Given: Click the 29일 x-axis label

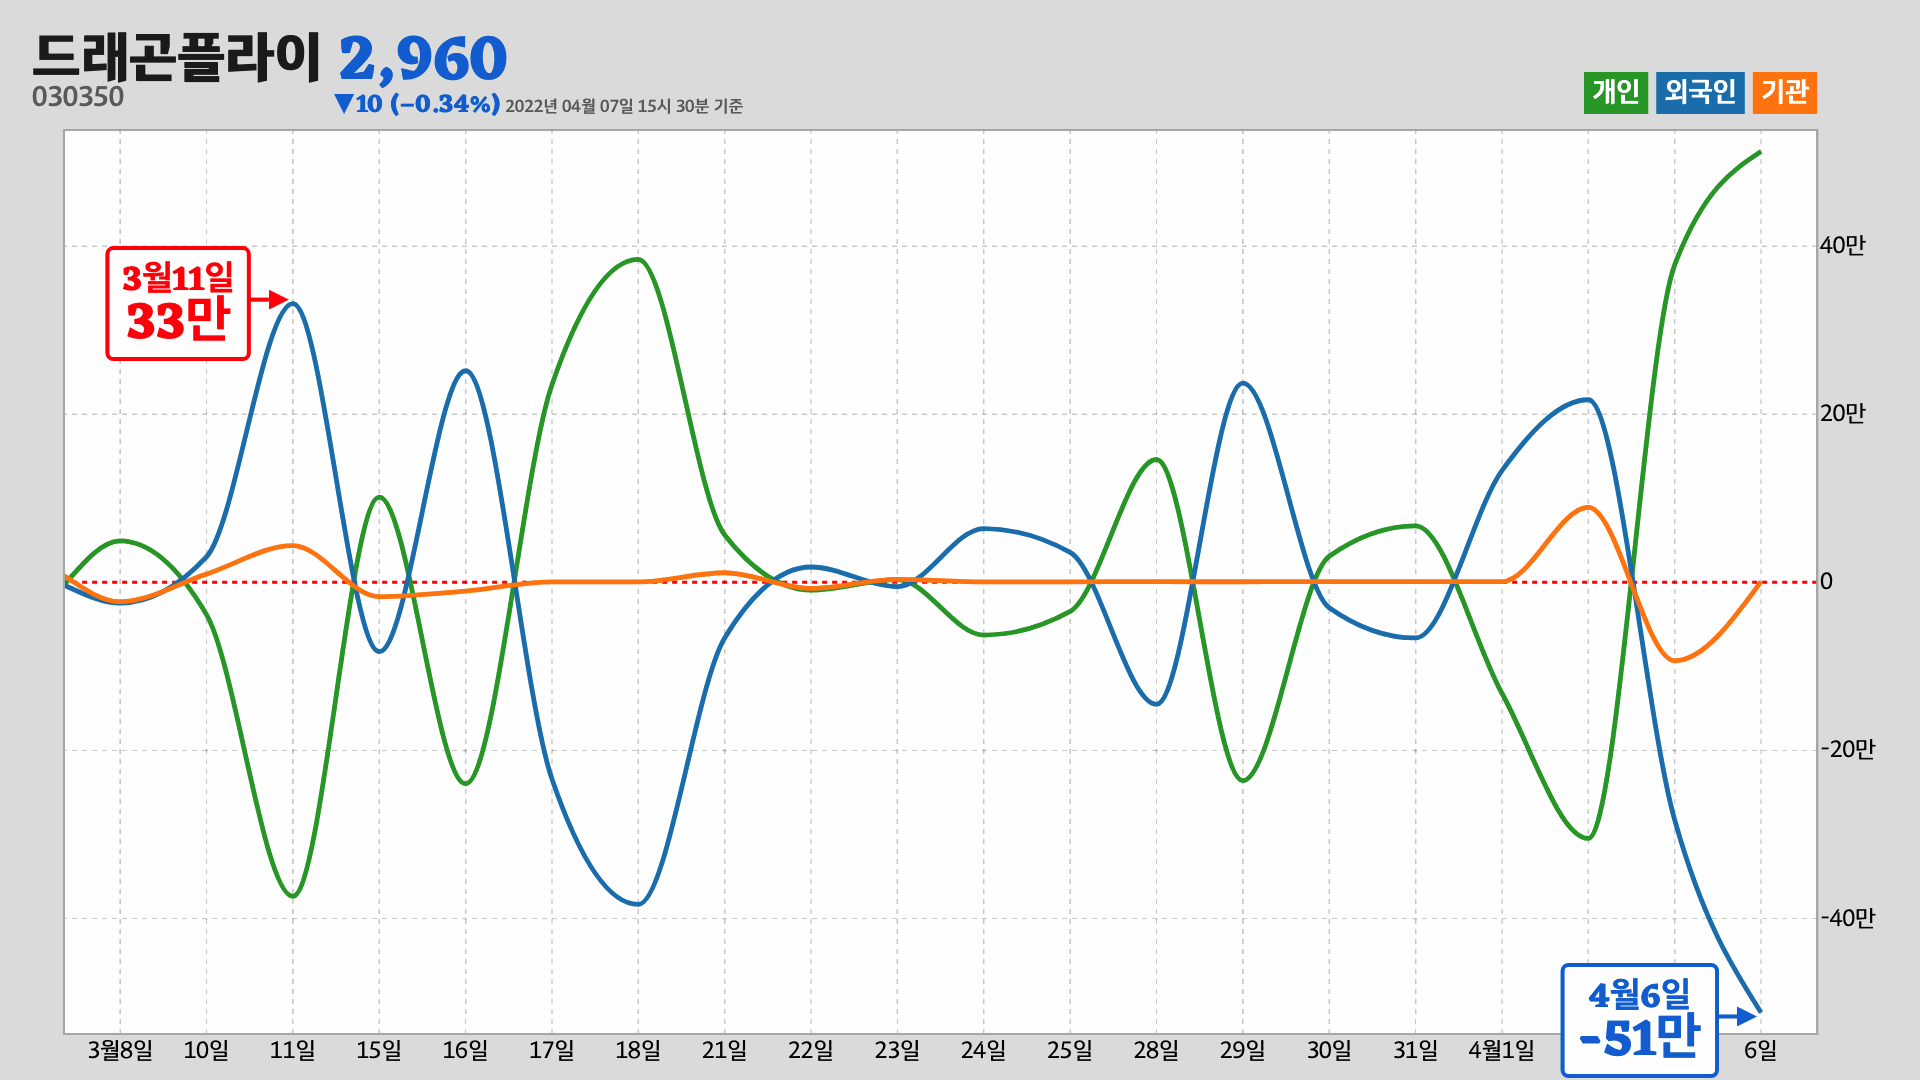Looking at the screenshot, I should 1243,1050.
